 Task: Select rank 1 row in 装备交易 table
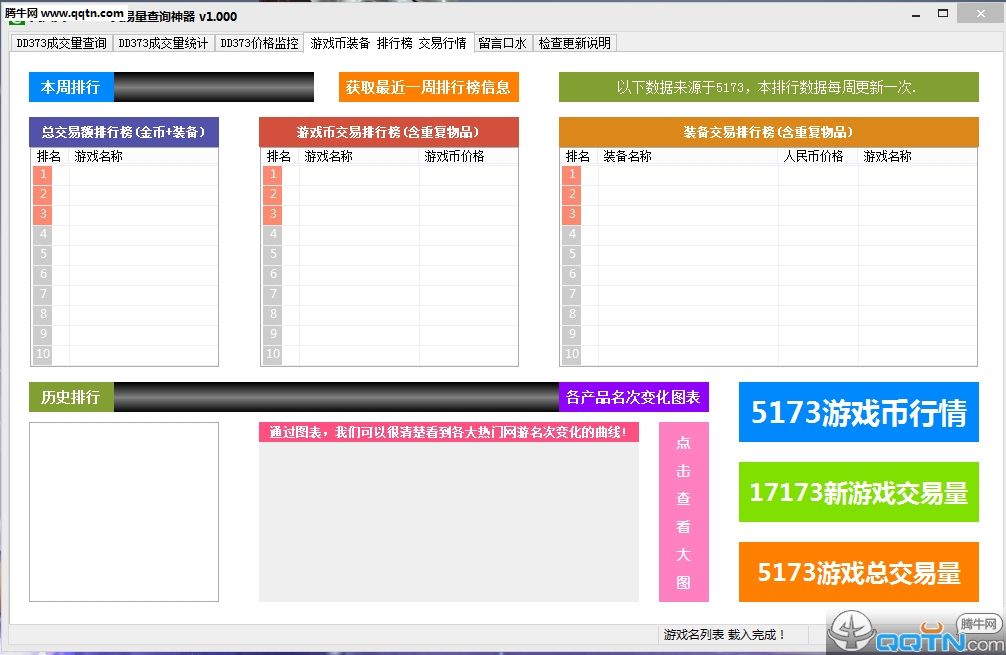769,174
